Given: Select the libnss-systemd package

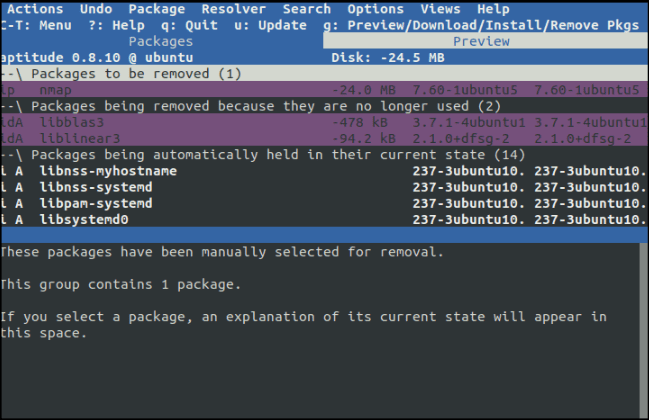Looking at the screenshot, I should (x=96, y=187).
